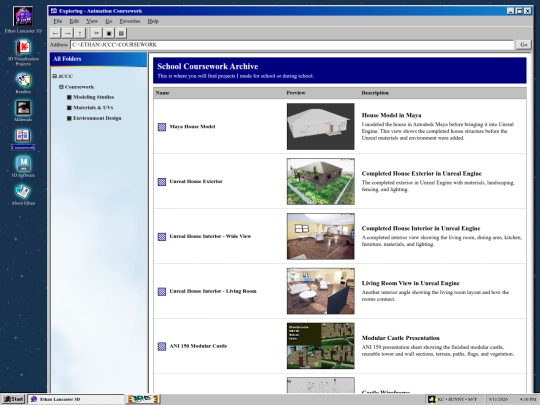540x405 pixels.
Task: Click the Living Room View in Unreal Engine heading
Action: (411, 283)
